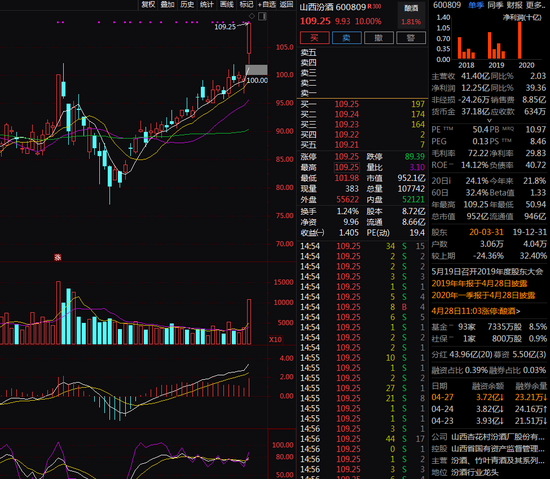Click the 04-24 margin balance row

pyautogui.click(x=489, y=409)
